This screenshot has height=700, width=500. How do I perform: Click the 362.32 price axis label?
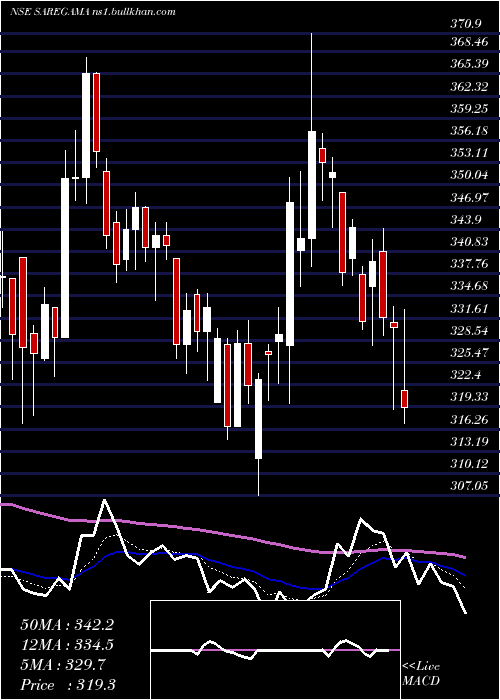pyautogui.click(x=470, y=87)
